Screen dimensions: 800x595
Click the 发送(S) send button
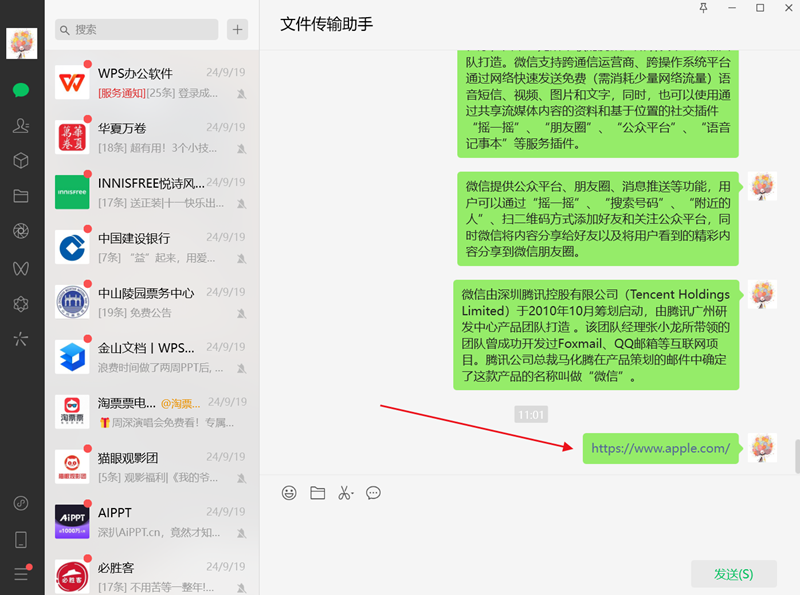pos(734,574)
